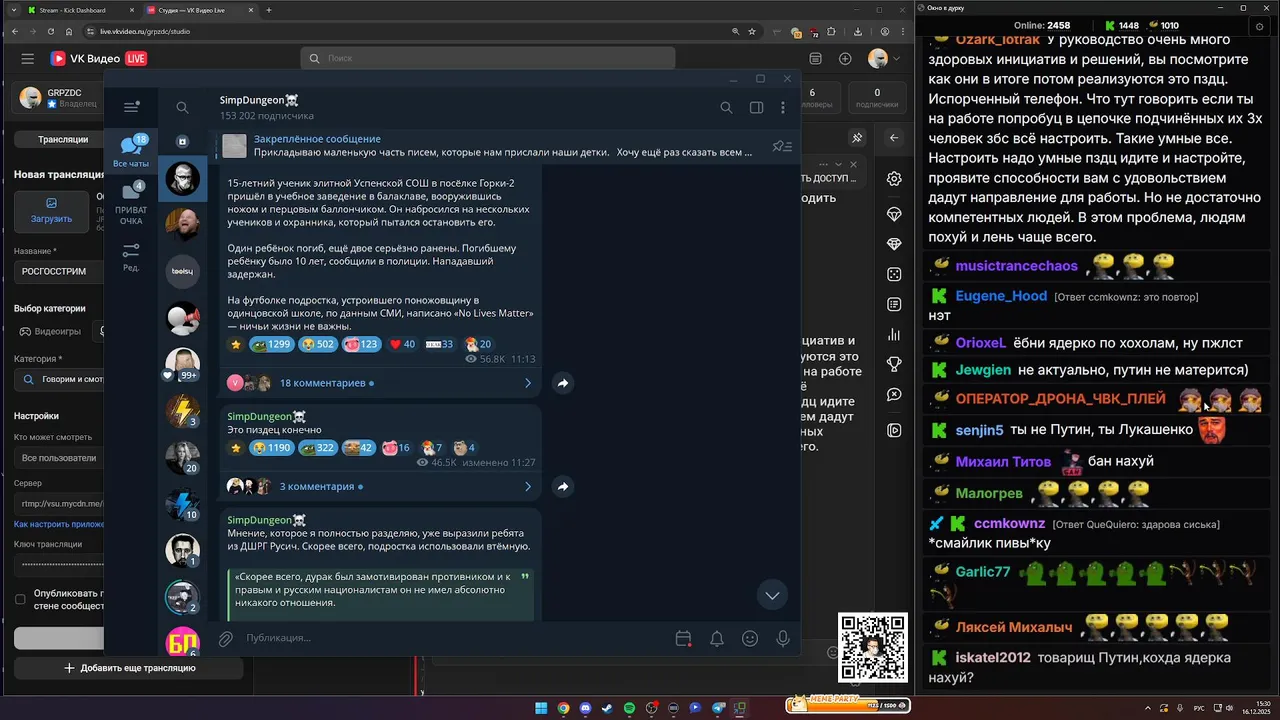The height and width of the screenshot is (720, 1280).
Task: Open the scheduled messages calendar icon
Action: [x=683, y=638]
